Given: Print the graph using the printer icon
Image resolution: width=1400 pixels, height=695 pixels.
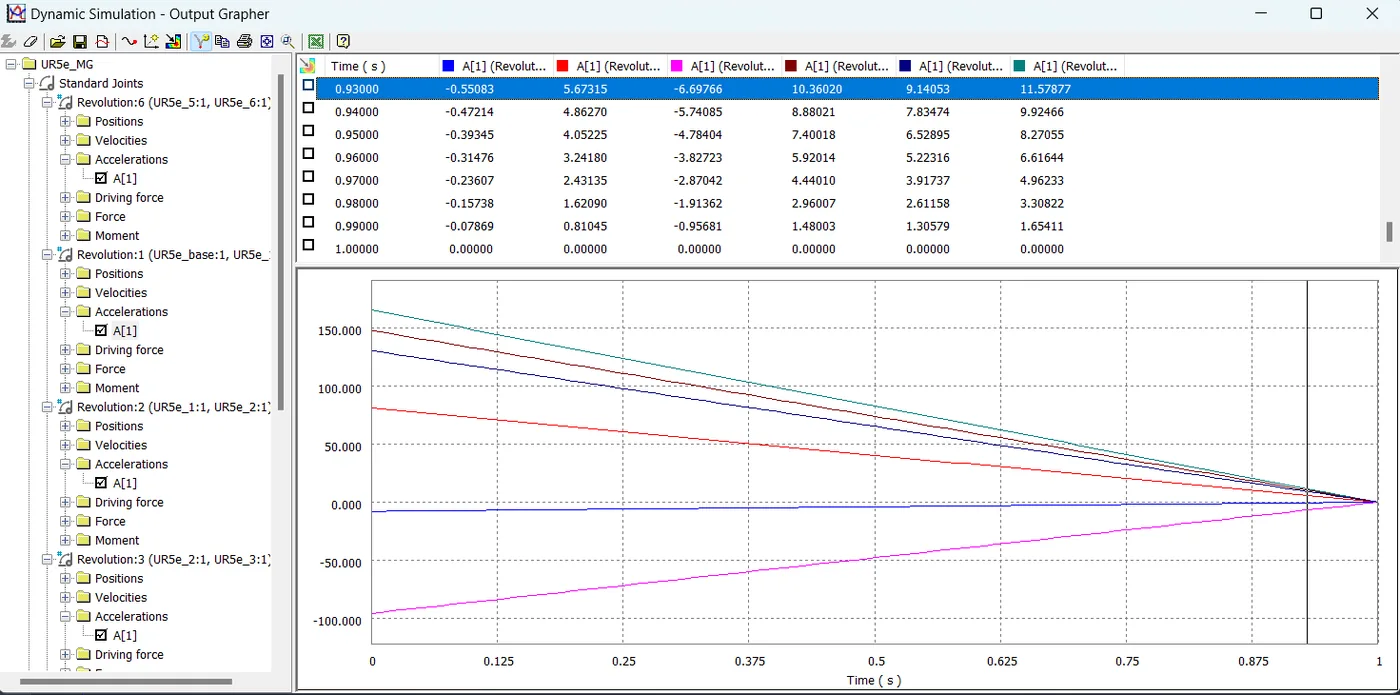Looking at the screenshot, I should coord(244,42).
